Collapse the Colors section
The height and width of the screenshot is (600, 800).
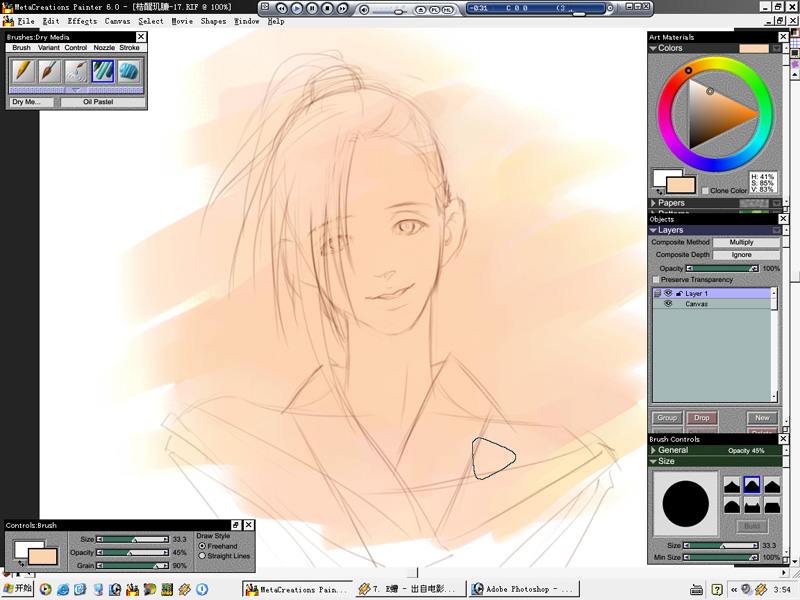653,48
